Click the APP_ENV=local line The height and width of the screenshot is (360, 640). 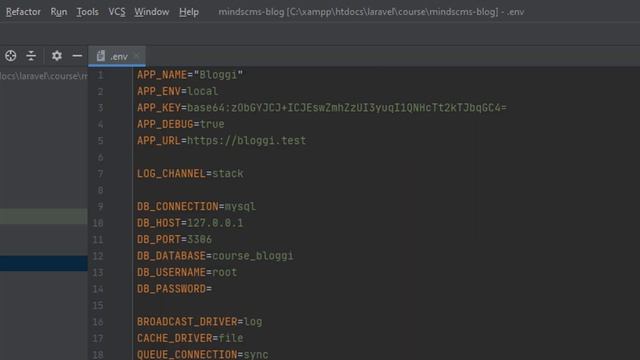(177, 91)
